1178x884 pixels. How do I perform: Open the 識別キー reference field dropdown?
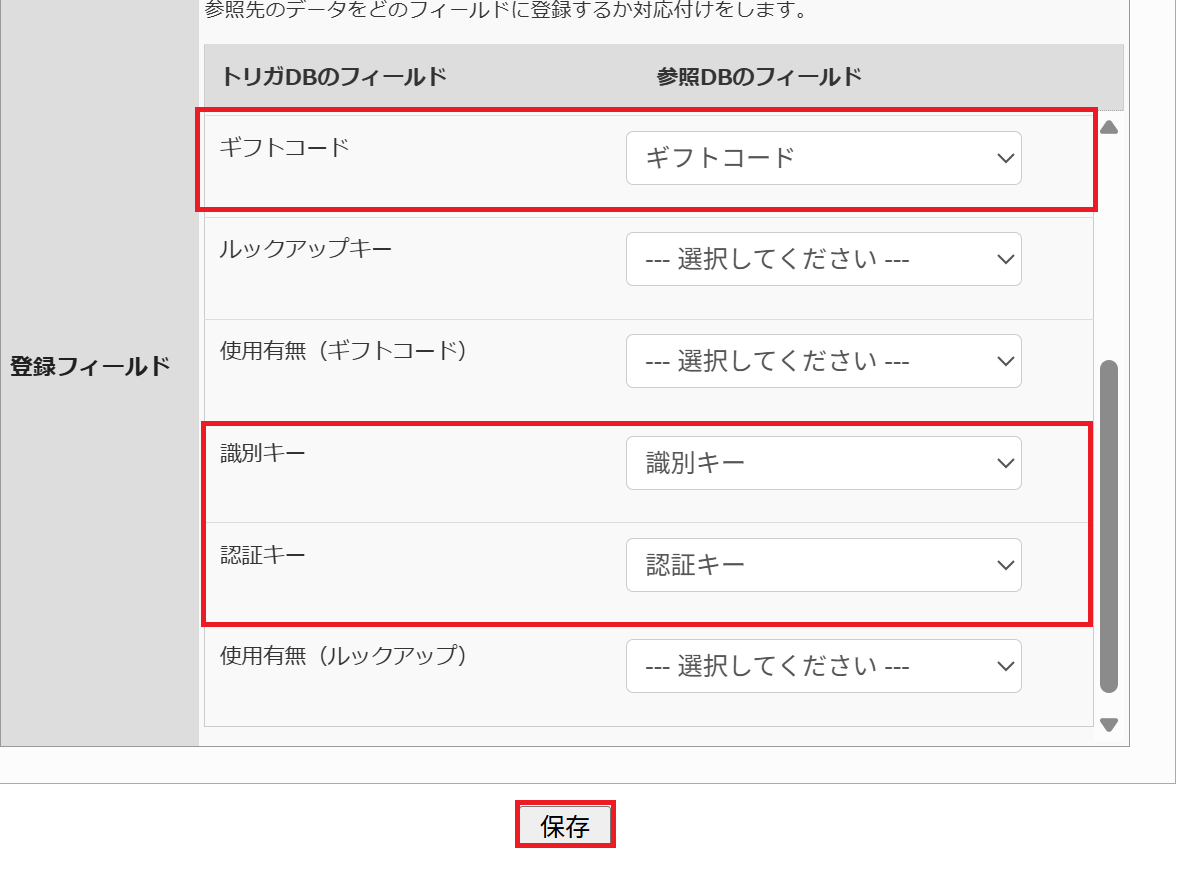[x=823, y=463]
